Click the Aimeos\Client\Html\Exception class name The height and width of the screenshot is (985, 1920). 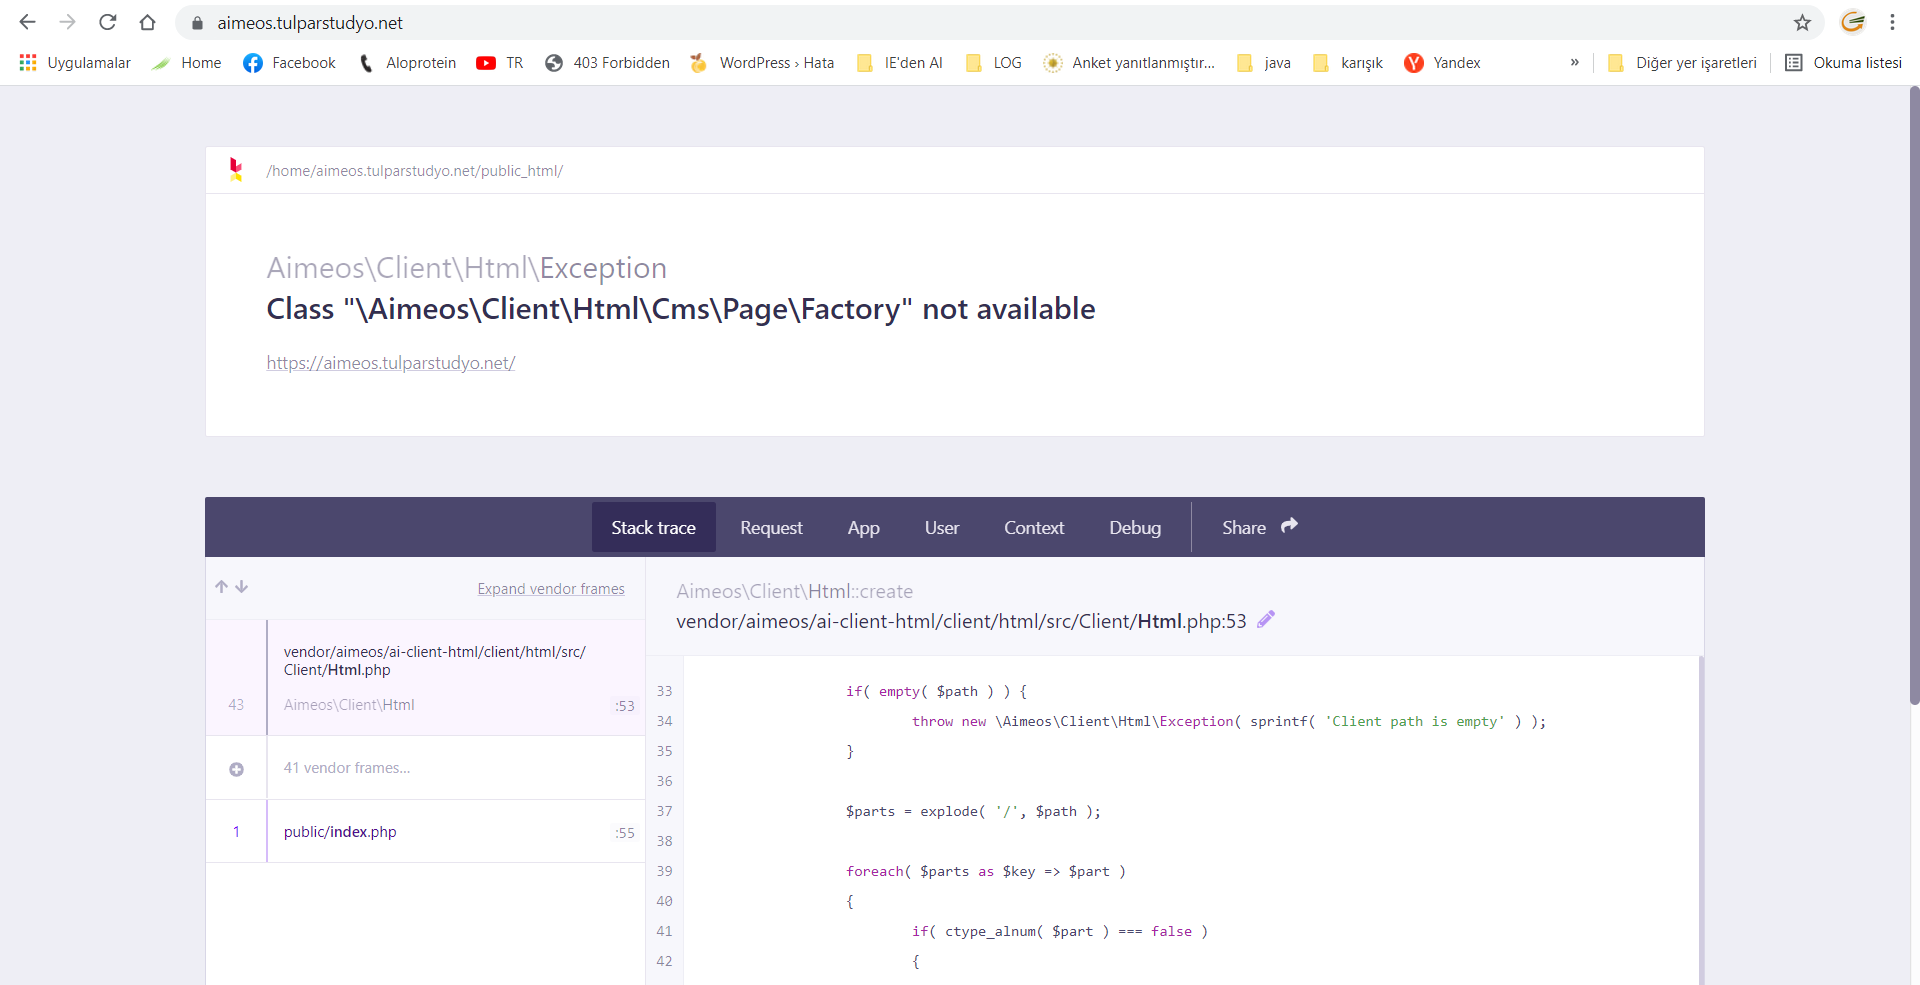pos(467,268)
